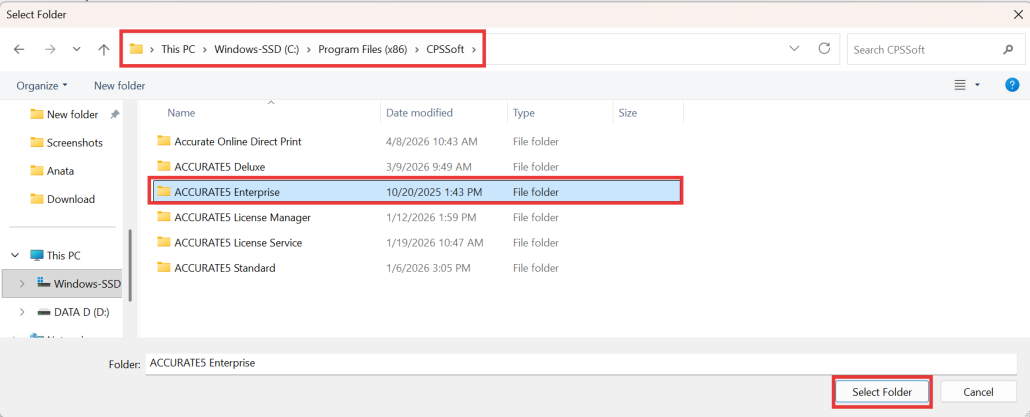Open recent locations dropdown arrow

pyautogui.click(x=76, y=49)
